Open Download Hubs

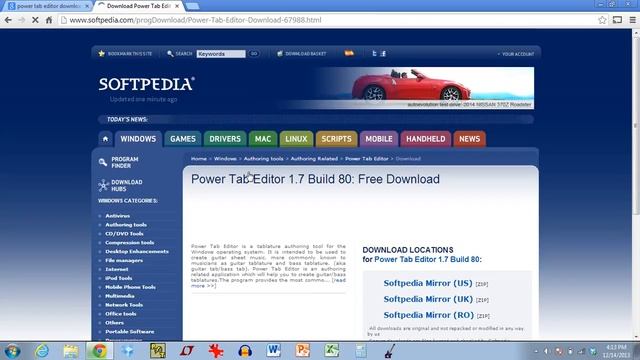point(120,185)
